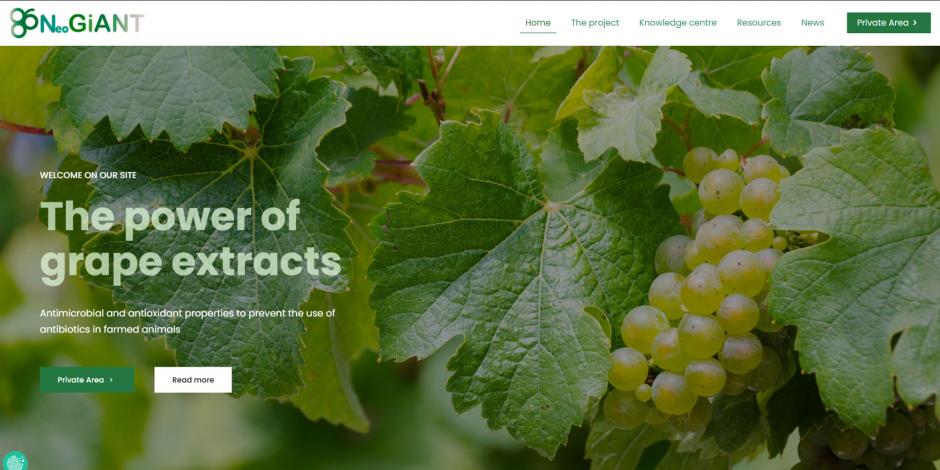Open the Resources menu
940x470 pixels.
pyautogui.click(x=758, y=23)
